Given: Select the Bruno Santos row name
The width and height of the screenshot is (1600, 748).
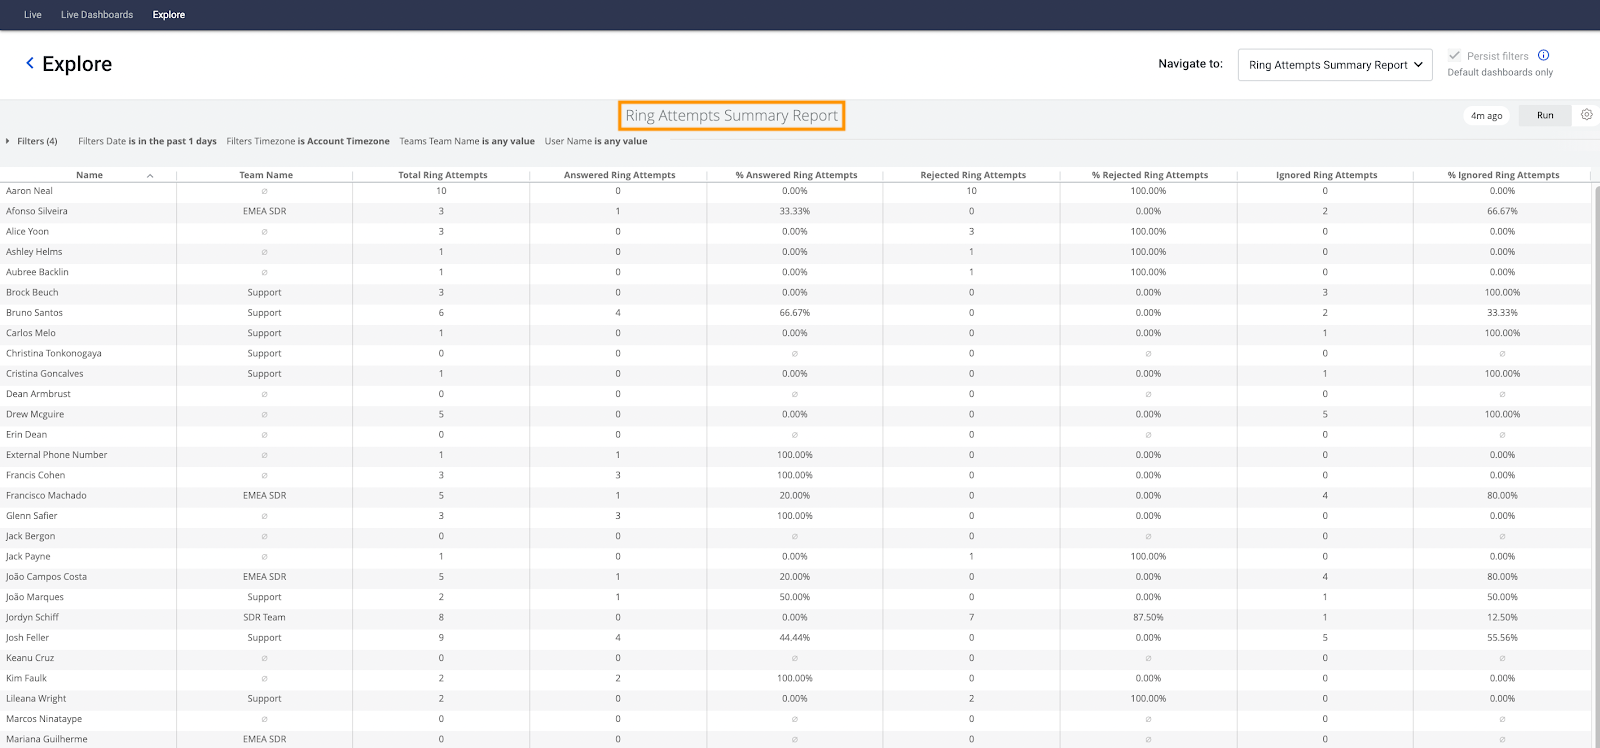Looking at the screenshot, I should coord(34,313).
